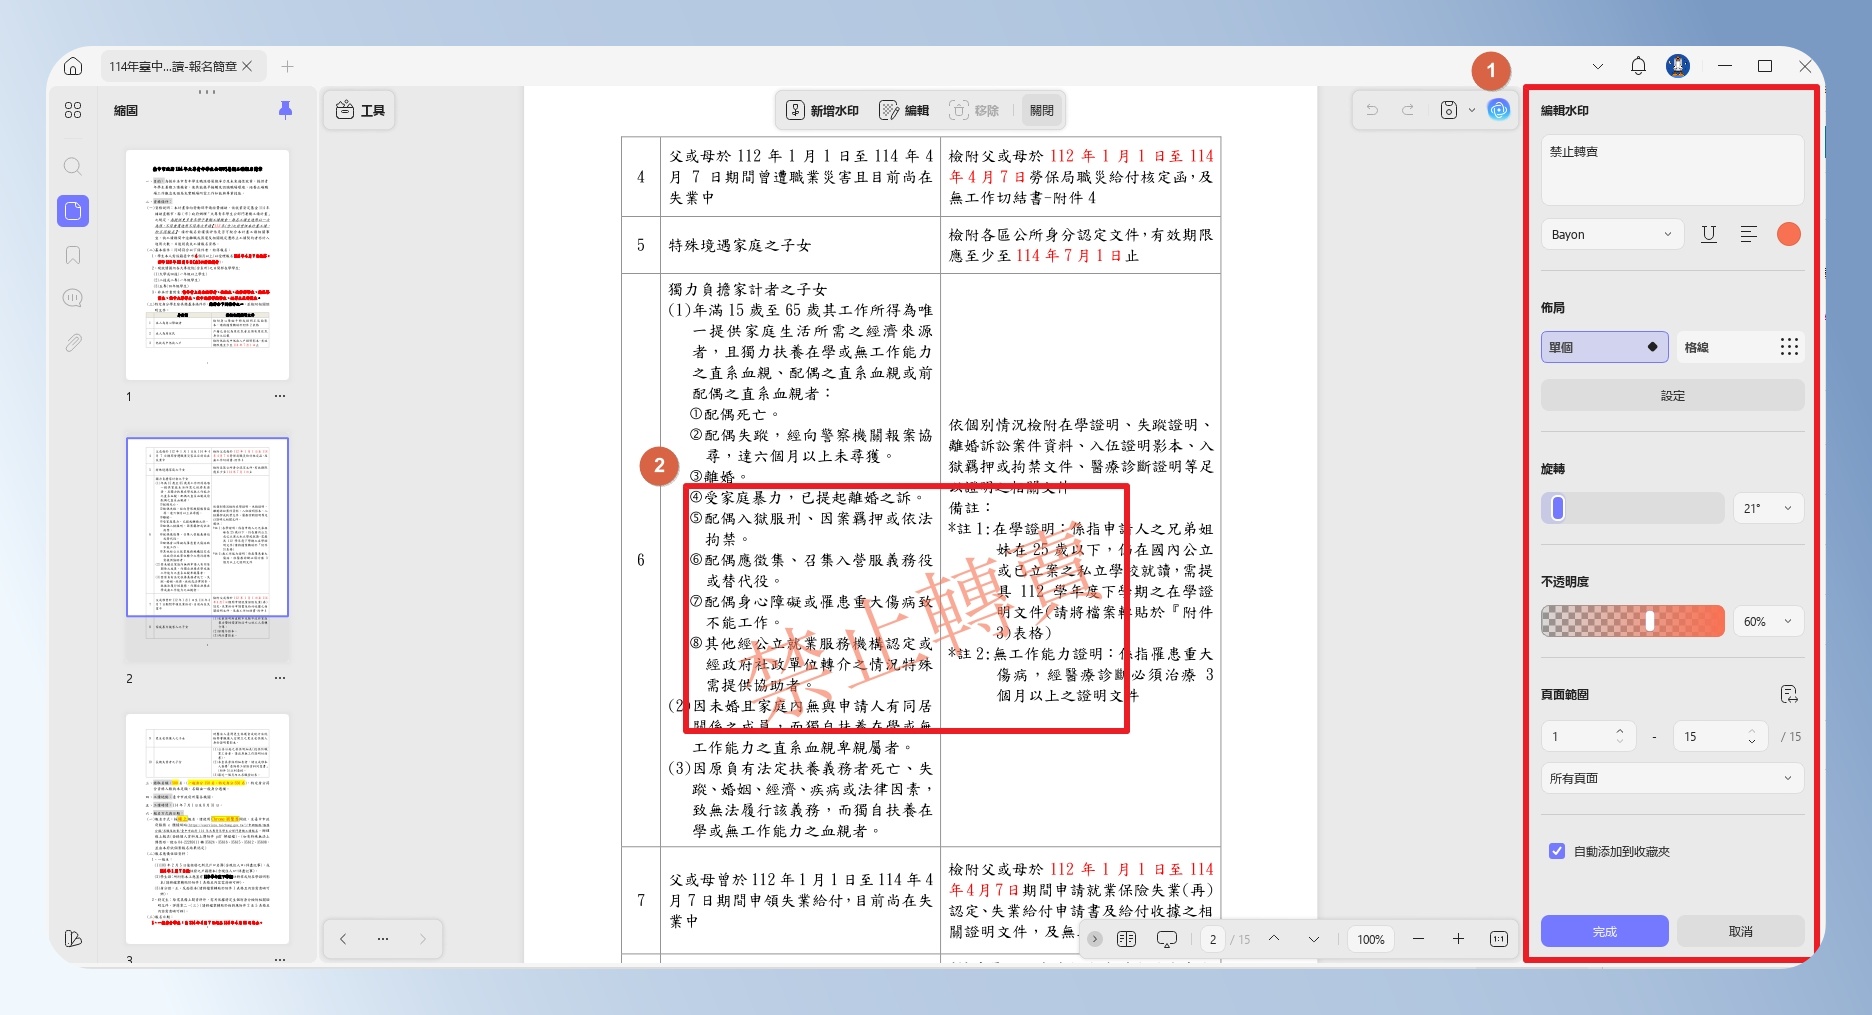Select the page thumbnails sidebar icon
This screenshot has height=1015, width=1872.
(73, 211)
